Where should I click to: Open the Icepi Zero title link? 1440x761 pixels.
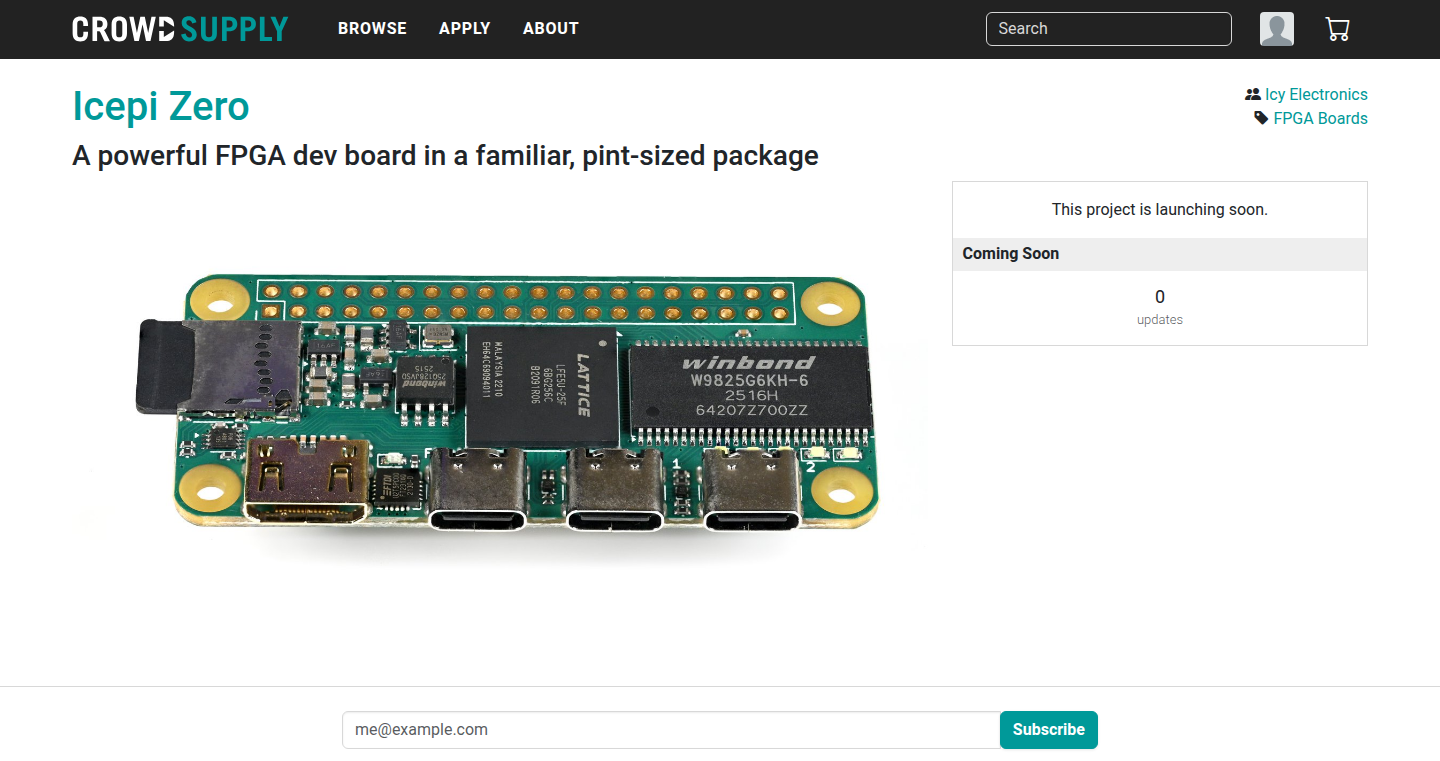pyautogui.click(x=161, y=106)
